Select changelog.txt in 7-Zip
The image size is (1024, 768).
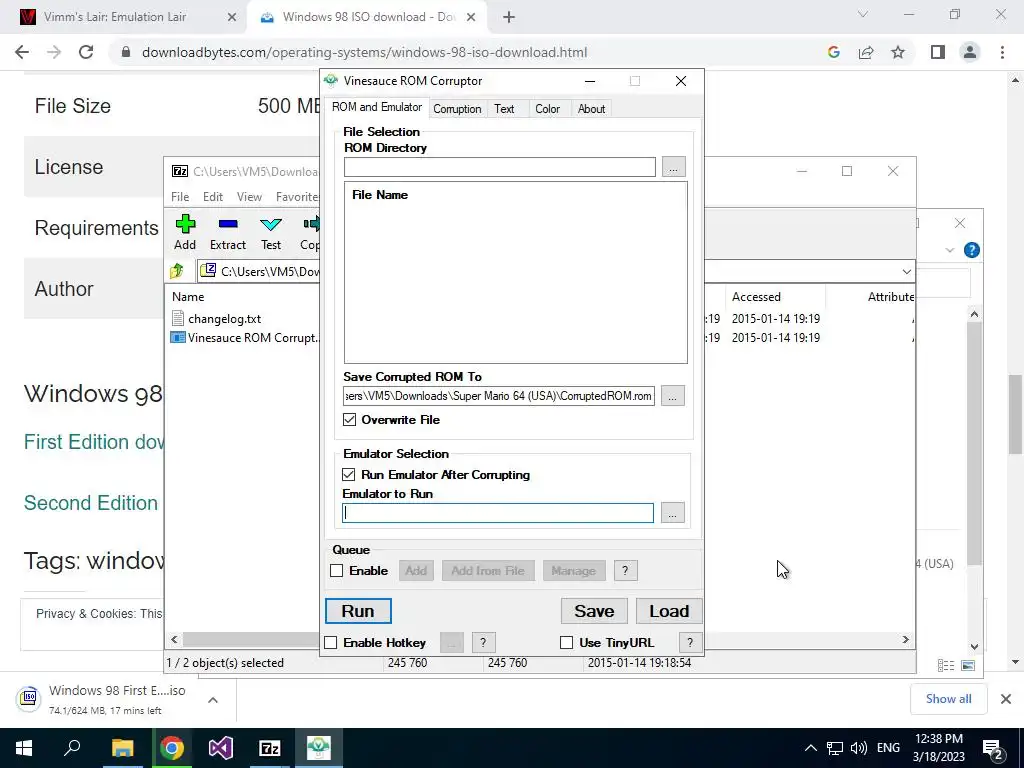click(x=225, y=319)
